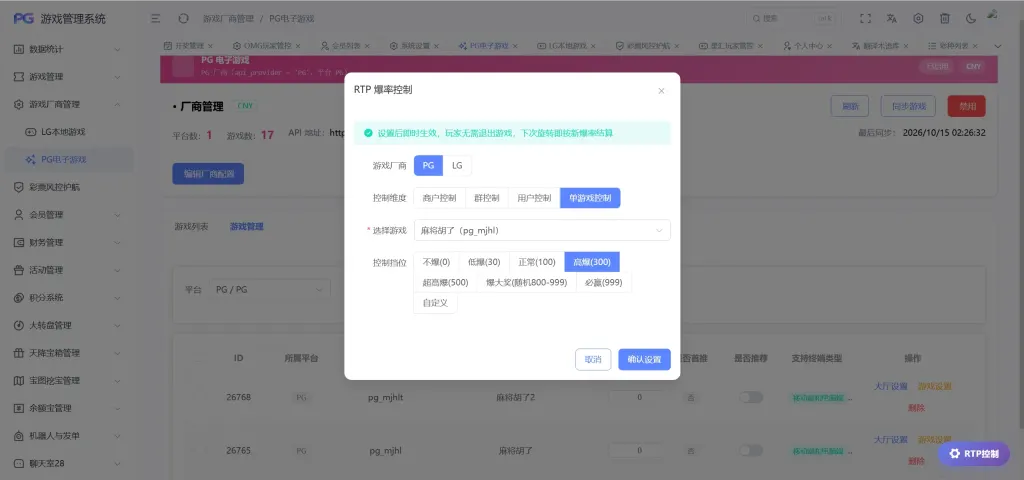
Task: Select PG as game vendor
Action: pyautogui.click(x=428, y=165)
